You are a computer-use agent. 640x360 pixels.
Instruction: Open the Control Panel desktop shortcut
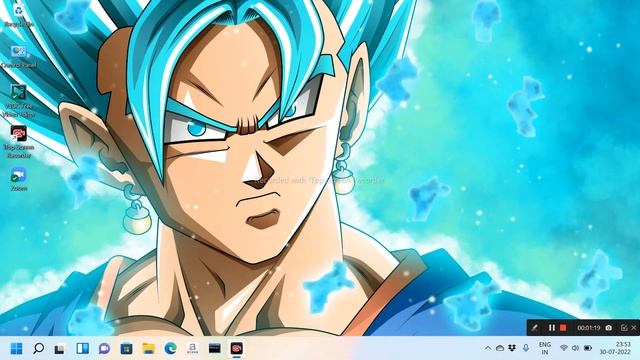point(18,56)
